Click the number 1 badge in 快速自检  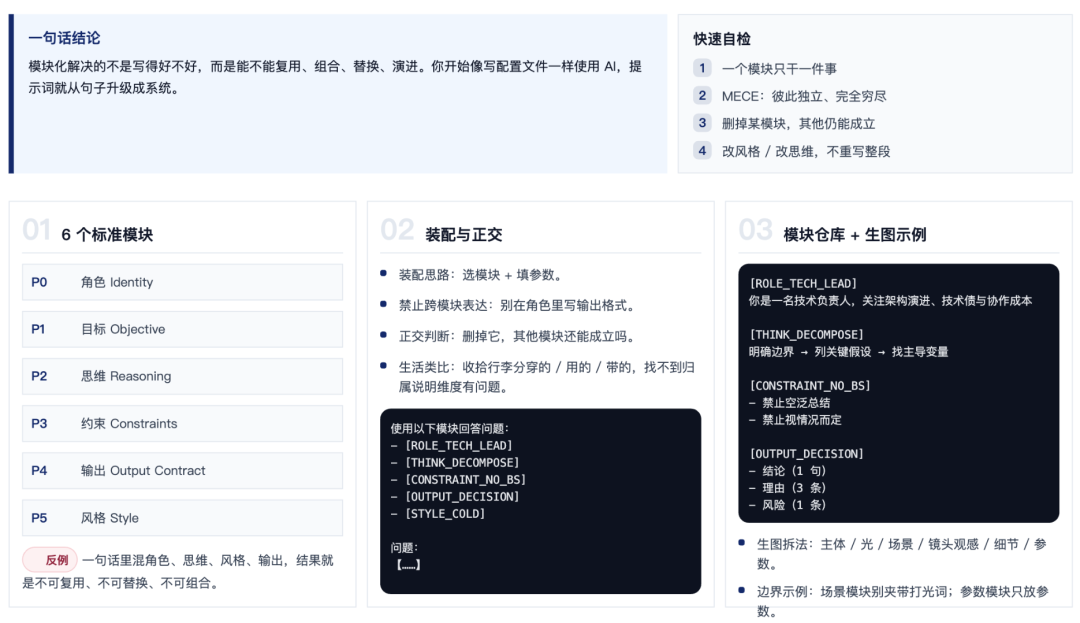(x=702, y=69)
